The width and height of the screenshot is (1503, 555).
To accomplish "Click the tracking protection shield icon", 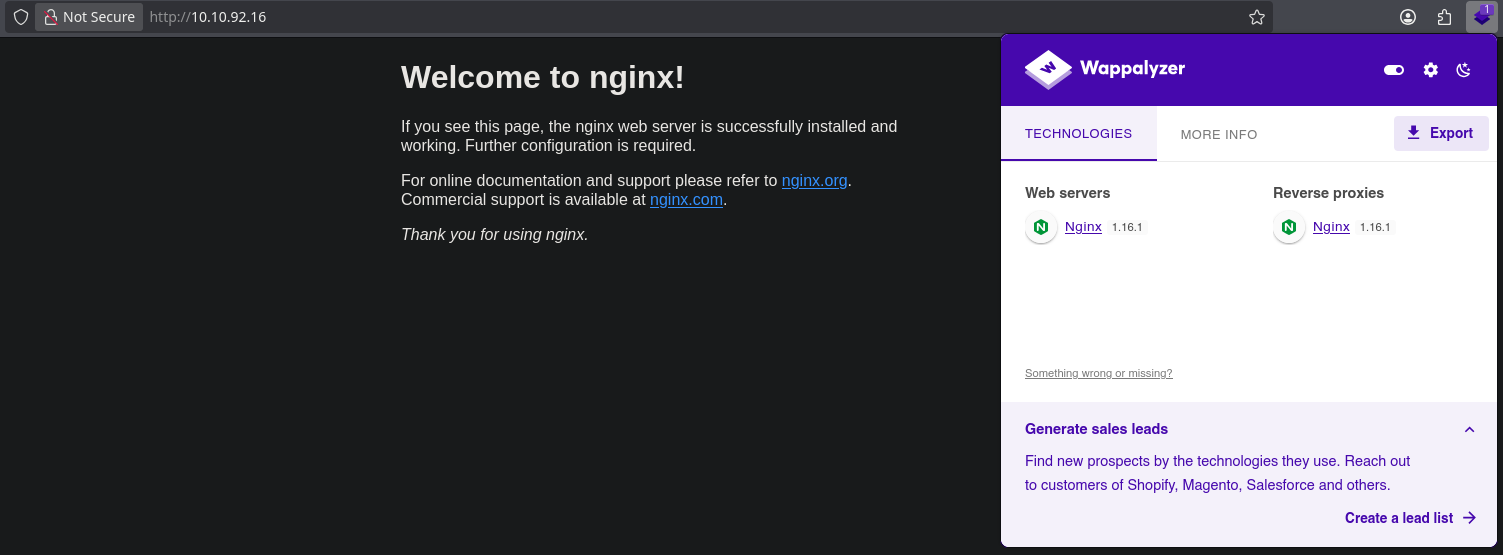I will [x=20, y=17].
